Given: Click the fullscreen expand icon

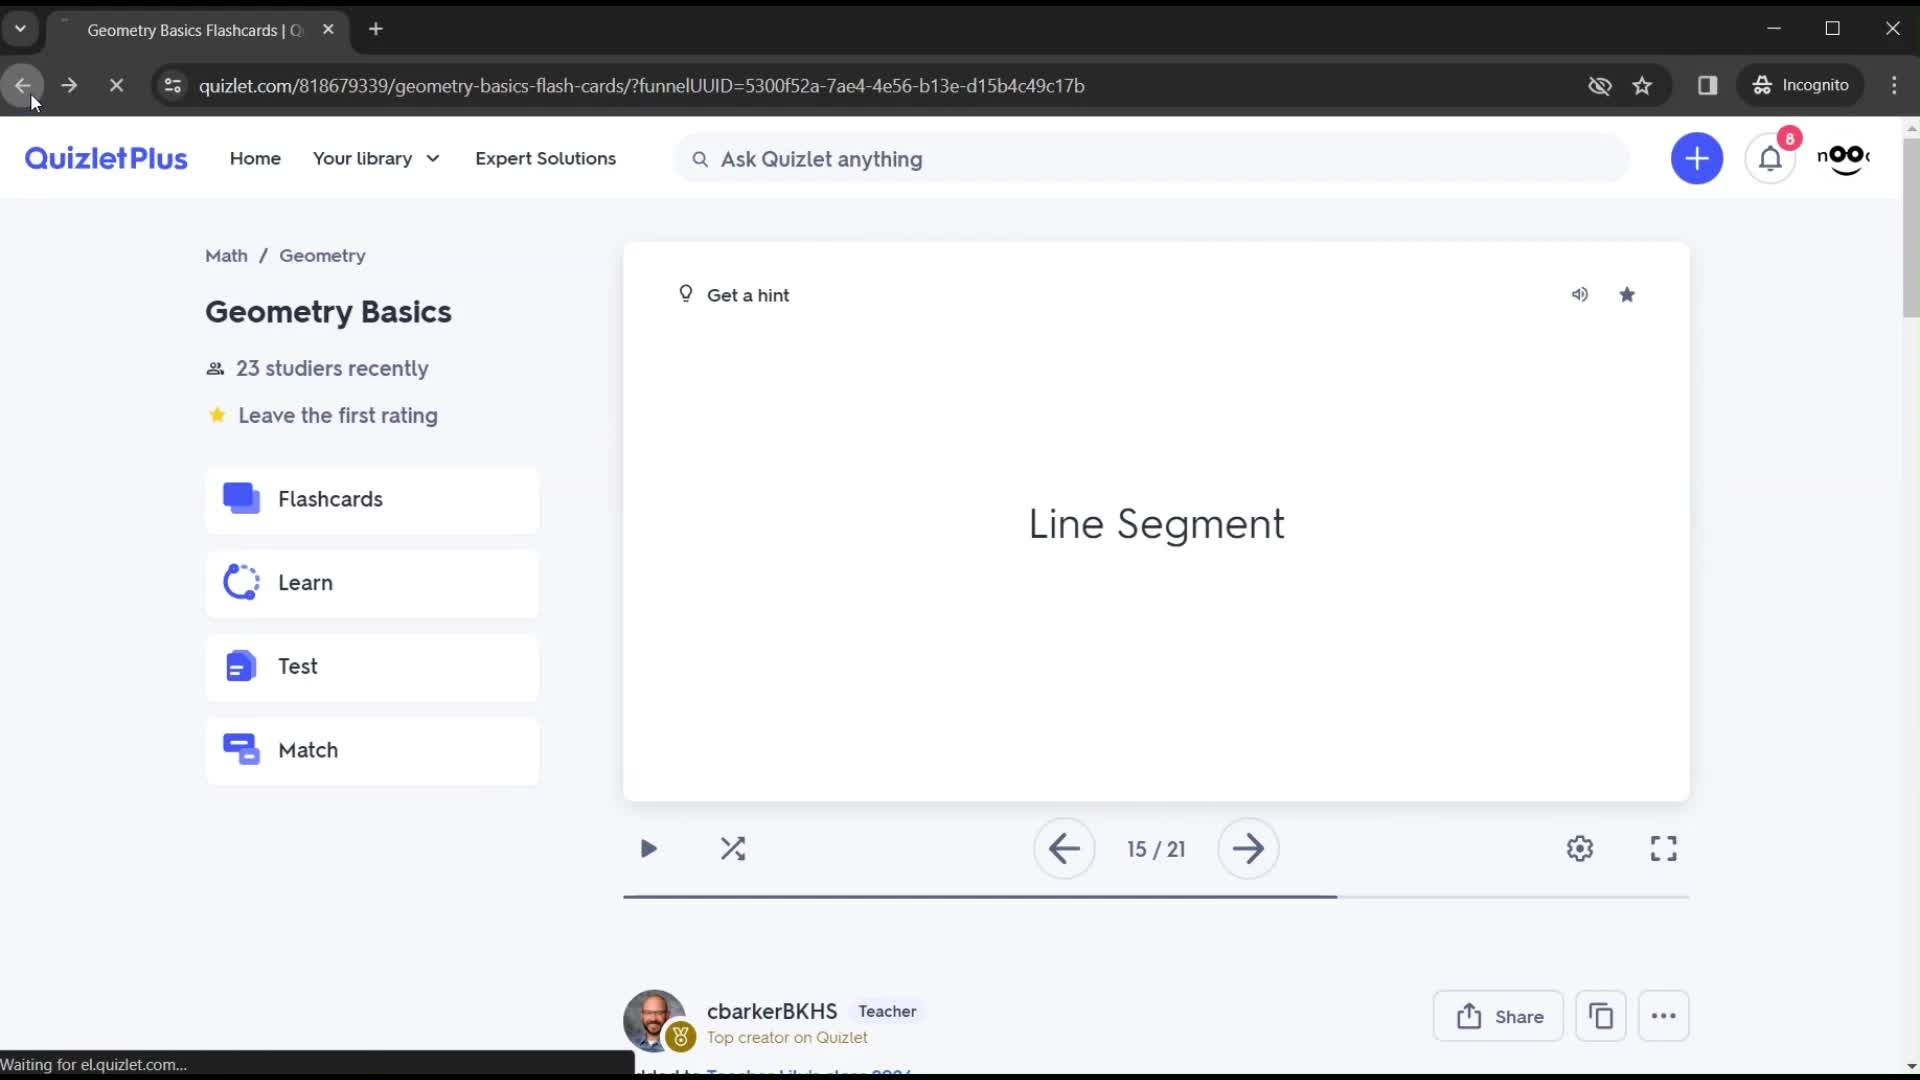Looking at the screenshot, I should tap(1664, 848).
